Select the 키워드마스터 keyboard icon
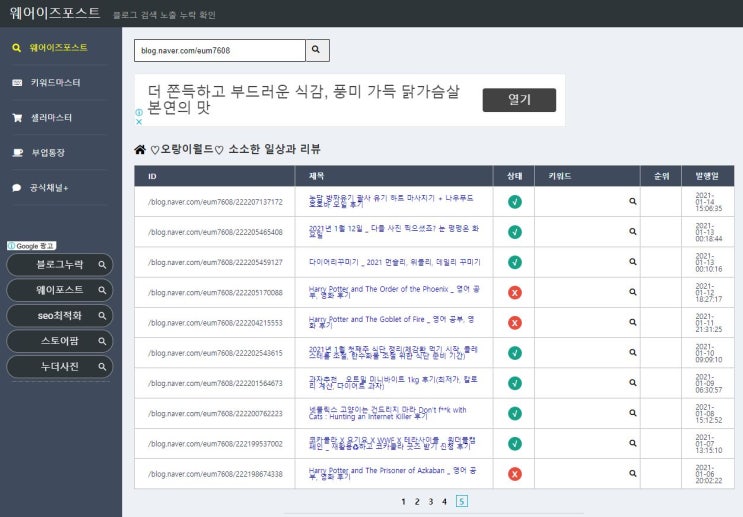Screen dimensions: 743x517 pyautogui.click(x=17, y=83)
